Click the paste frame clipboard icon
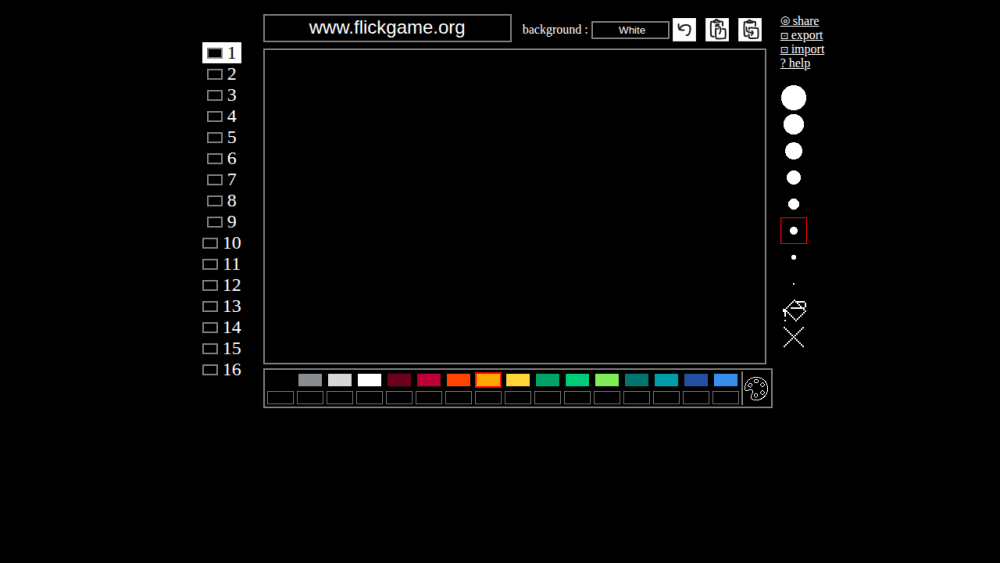The height and width of the screenshot is (563, 1000). tap(750, 29)
